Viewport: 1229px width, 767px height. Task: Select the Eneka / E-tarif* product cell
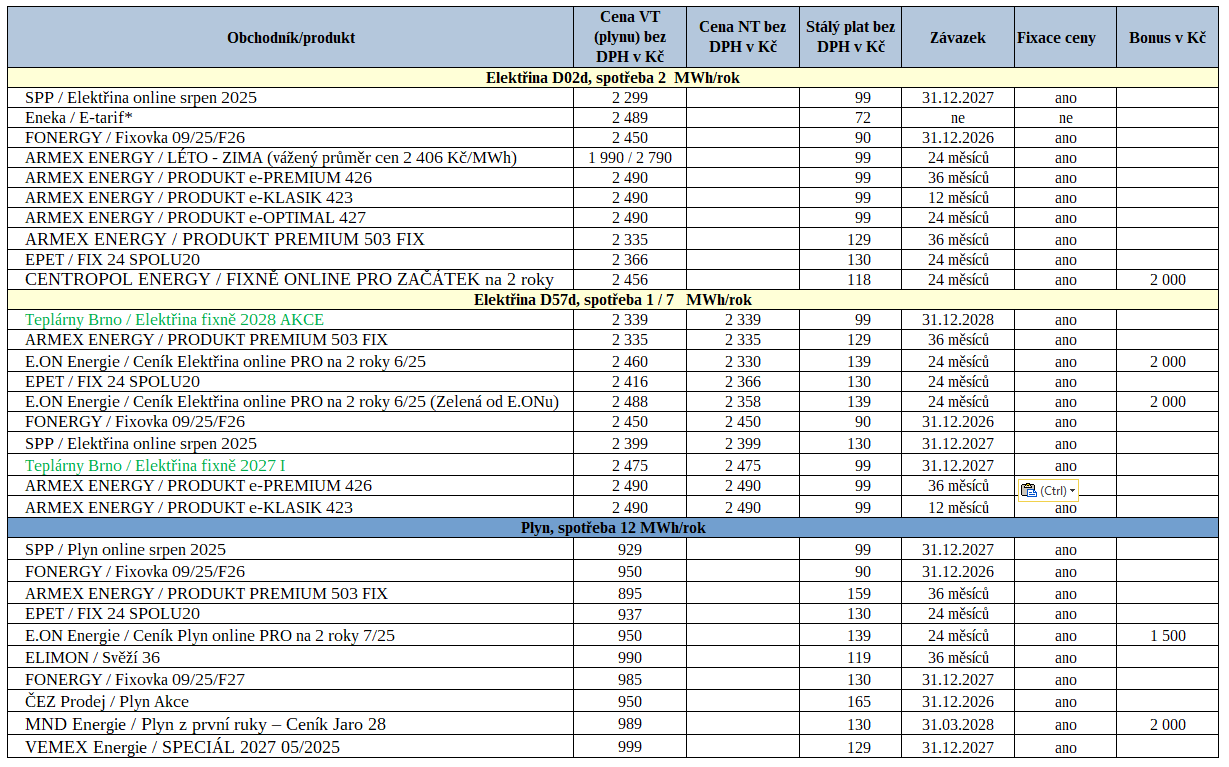[x=291, y=118]
